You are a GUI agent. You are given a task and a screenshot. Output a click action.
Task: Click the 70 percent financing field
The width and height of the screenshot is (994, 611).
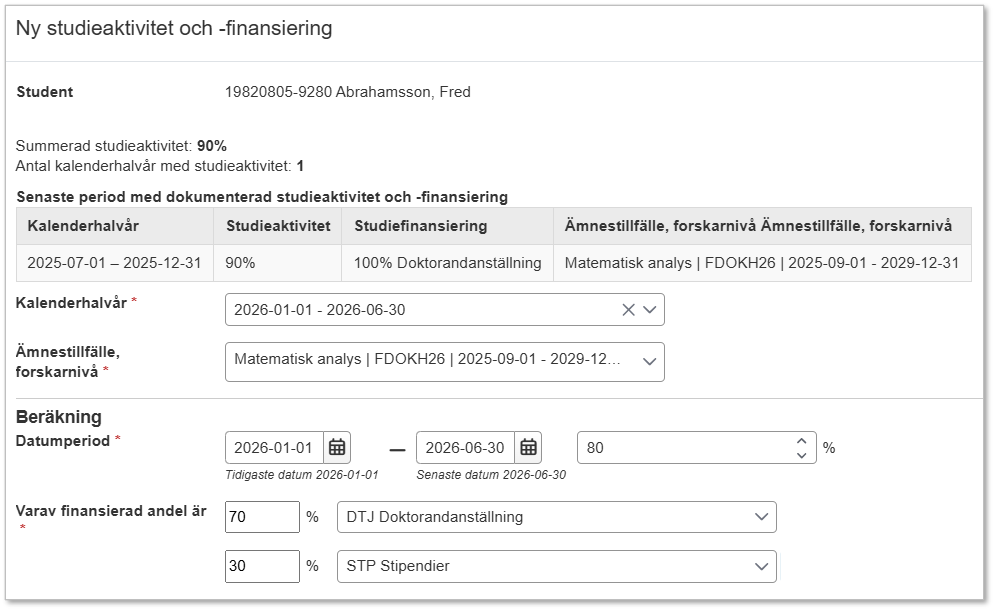(x=262, y=517)
